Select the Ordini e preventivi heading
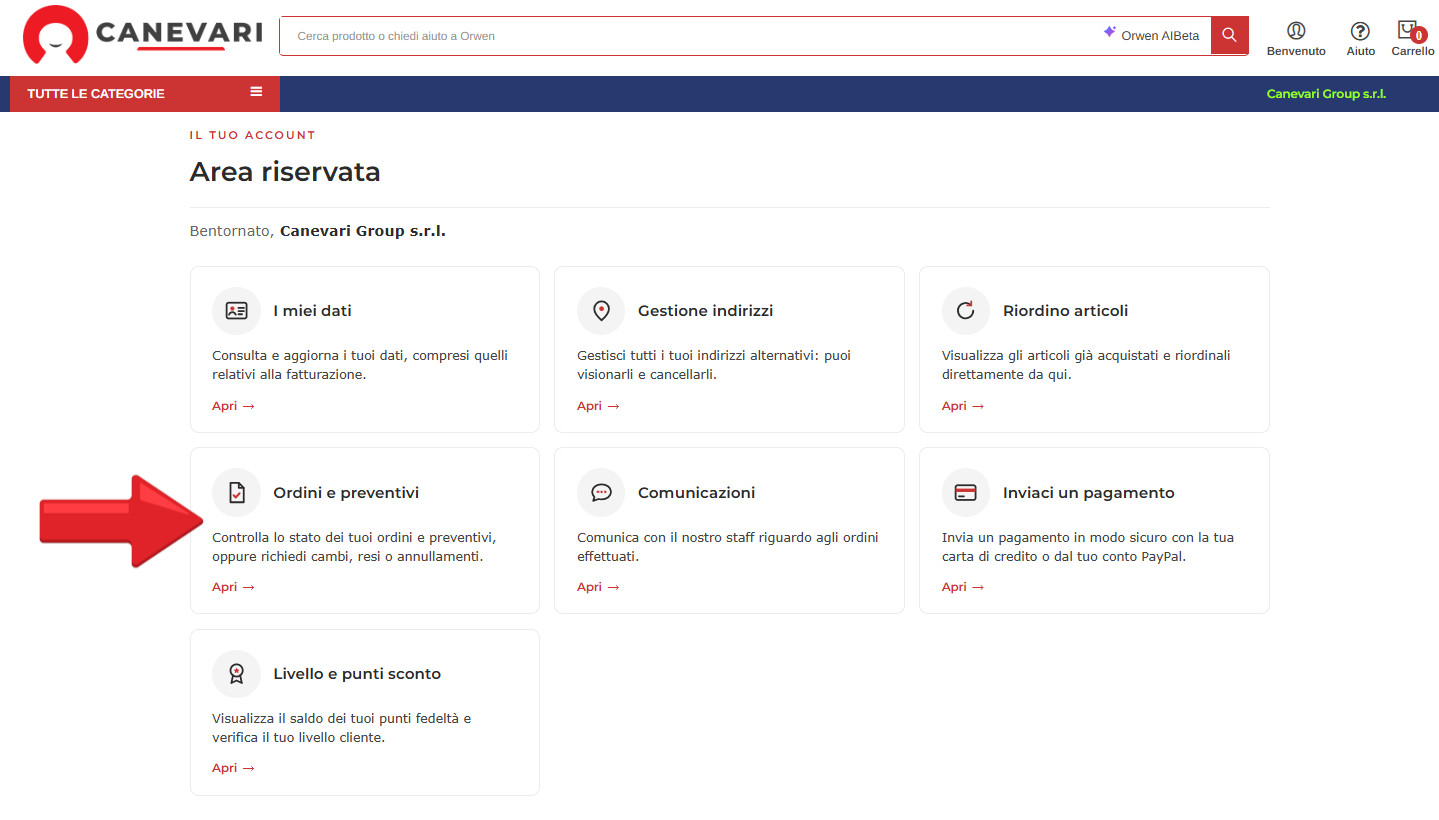The image size is (1439, 820). coord(346,493)
